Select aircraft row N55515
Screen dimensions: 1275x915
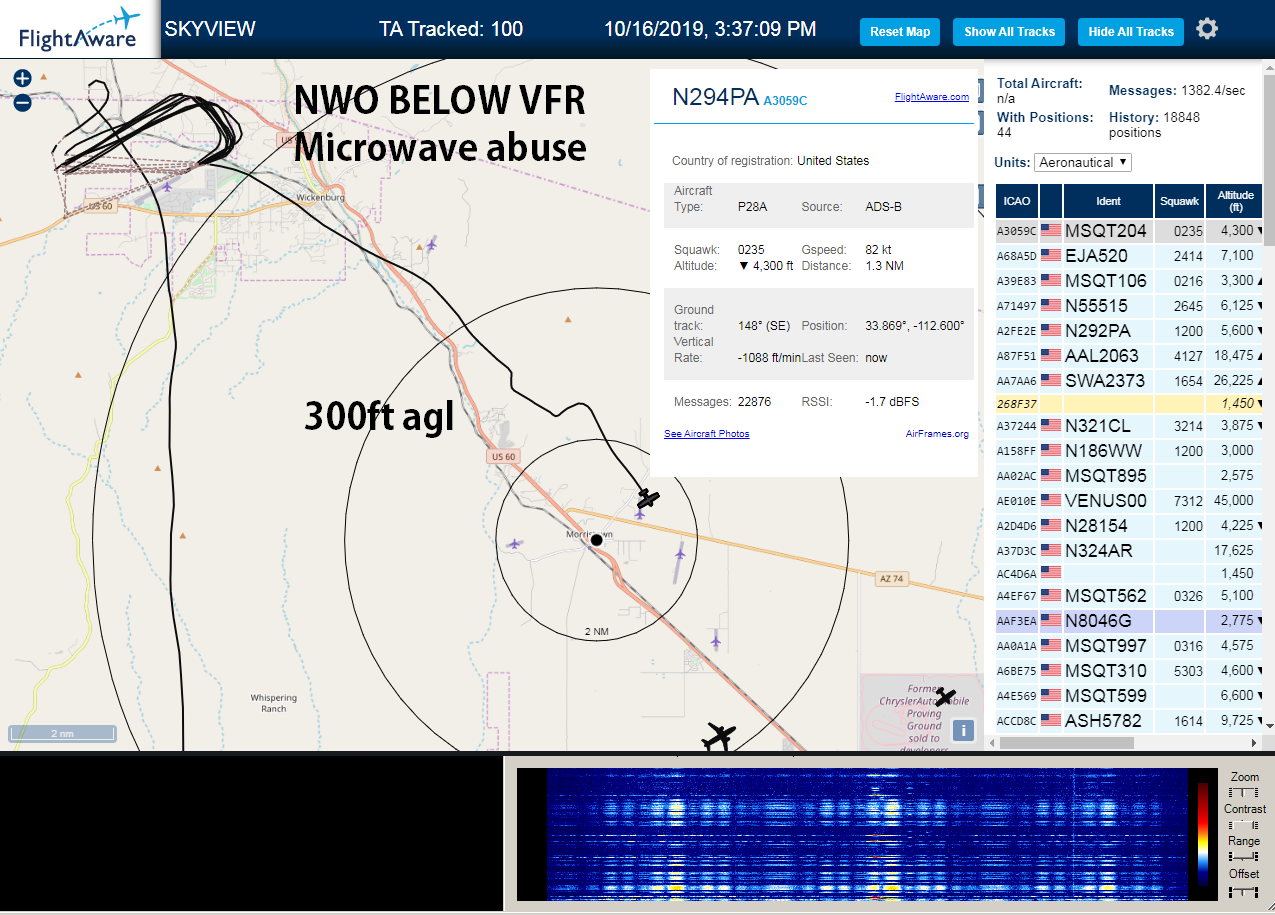coord(1130,305)
